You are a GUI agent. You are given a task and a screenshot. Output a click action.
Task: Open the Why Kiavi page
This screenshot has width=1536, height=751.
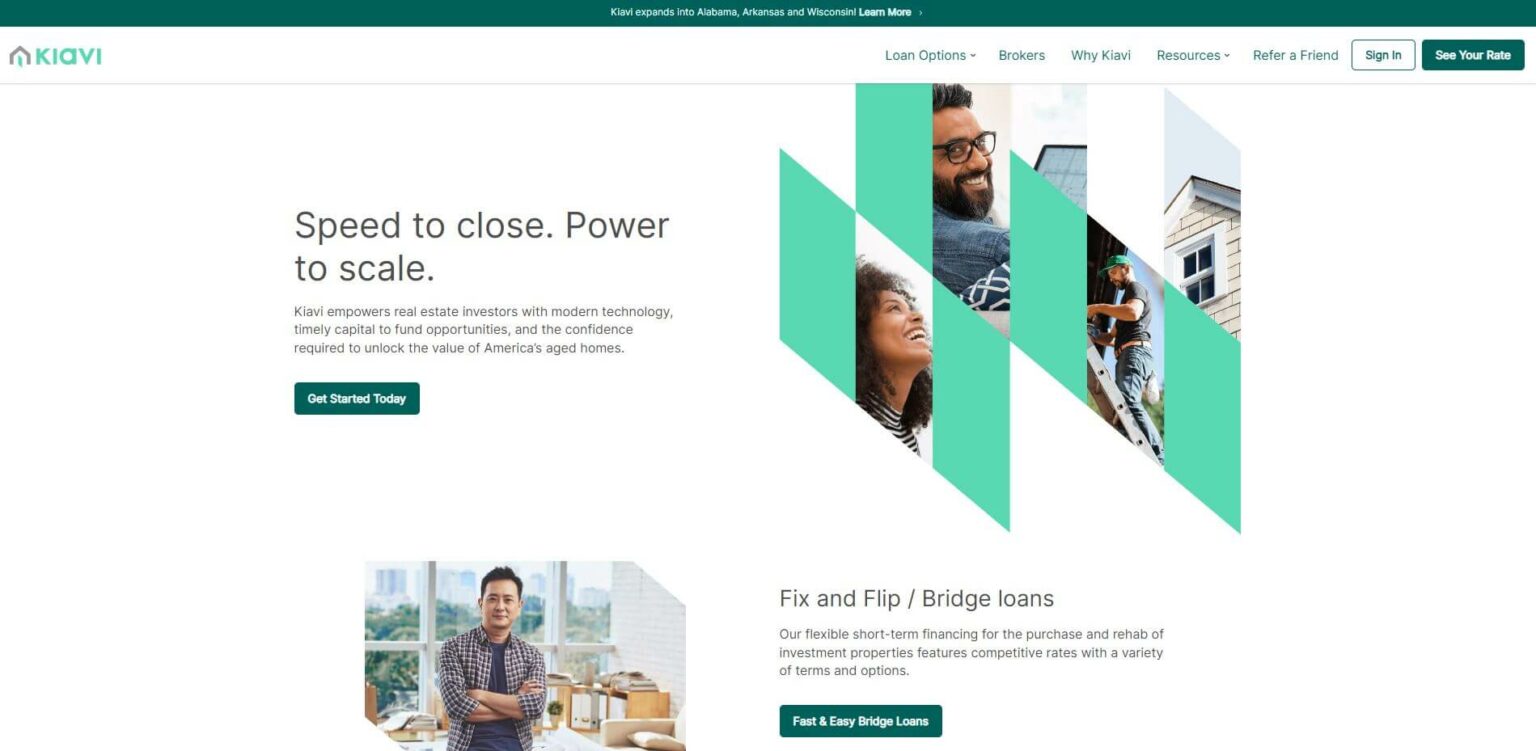[1100, 55]
